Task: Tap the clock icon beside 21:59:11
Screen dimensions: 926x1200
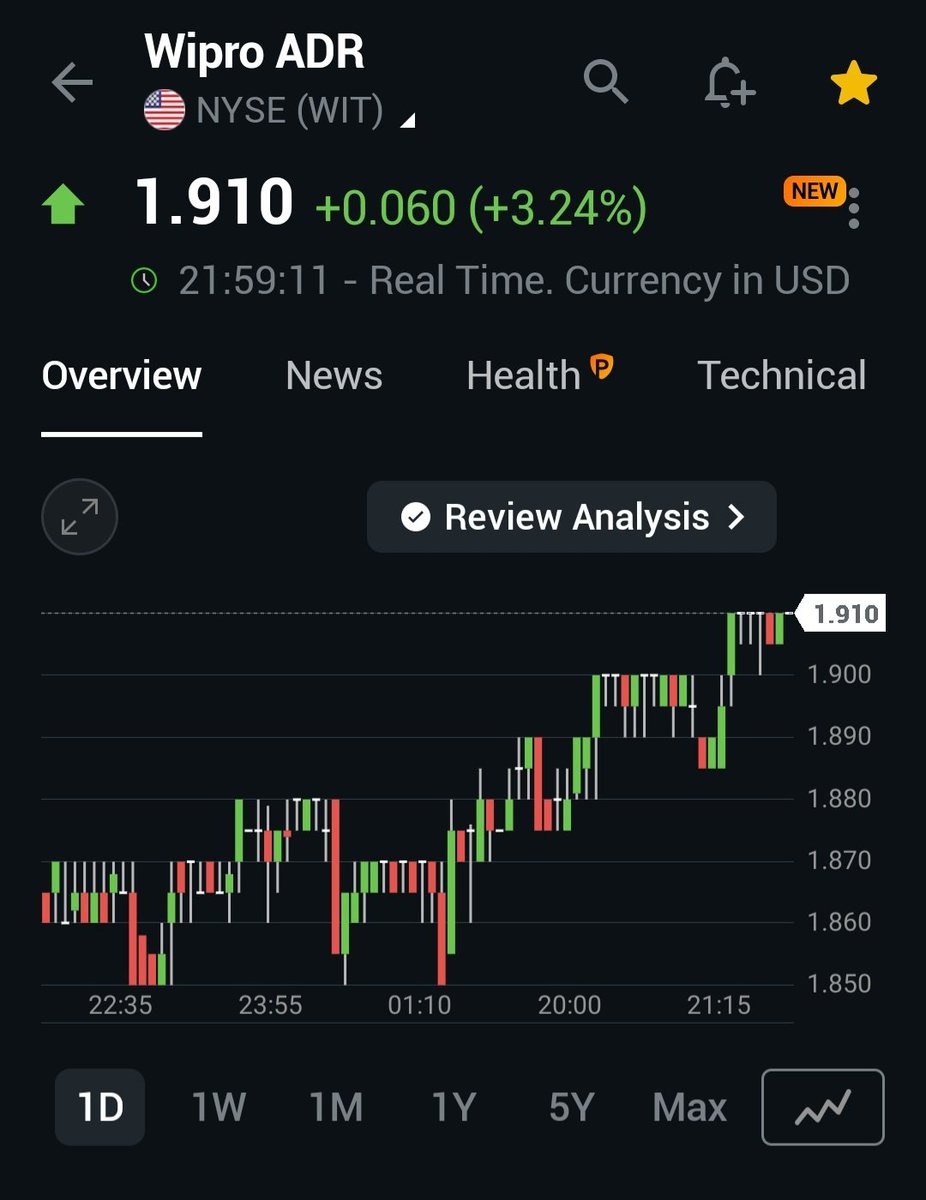Action: click(x=145, y=281)
